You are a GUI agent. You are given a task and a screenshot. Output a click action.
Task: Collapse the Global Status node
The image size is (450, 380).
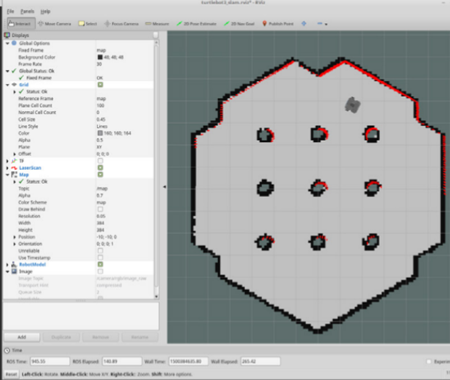7,71
